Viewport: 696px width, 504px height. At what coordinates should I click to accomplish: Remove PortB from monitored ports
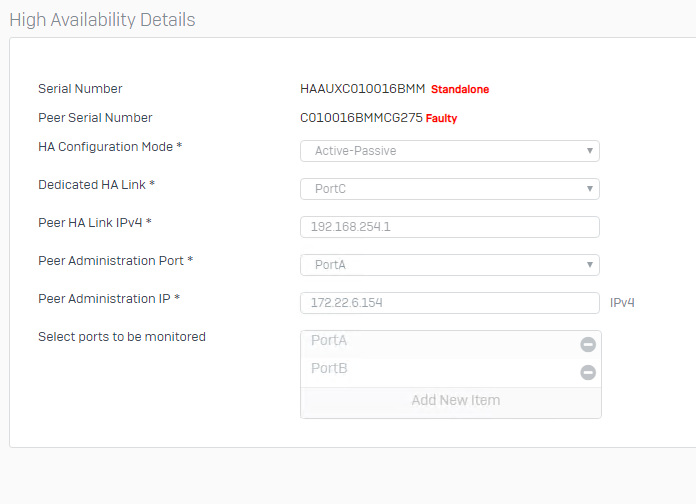pos(588,372)
